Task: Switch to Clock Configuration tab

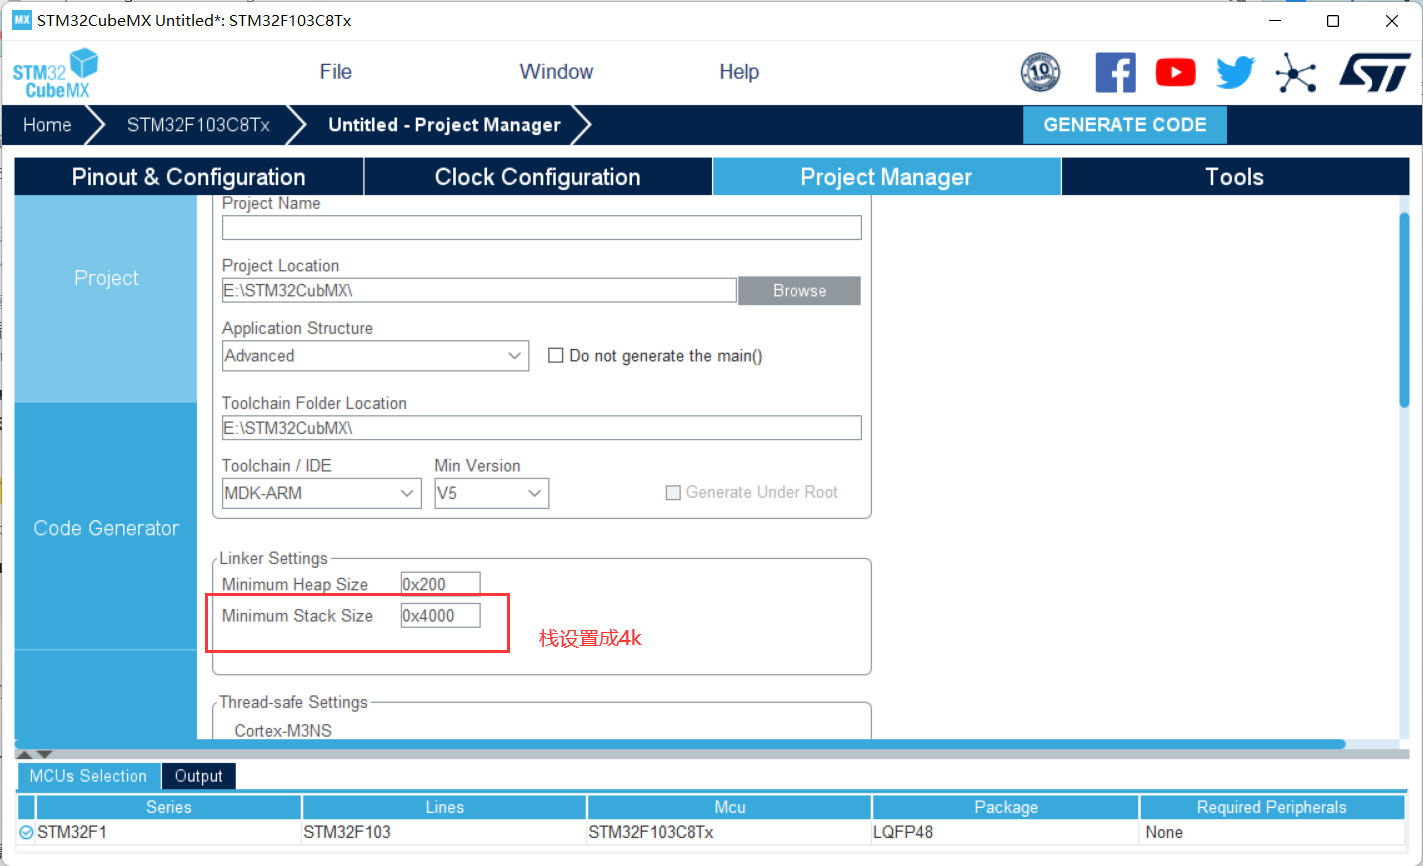Action: click(538, 177)
